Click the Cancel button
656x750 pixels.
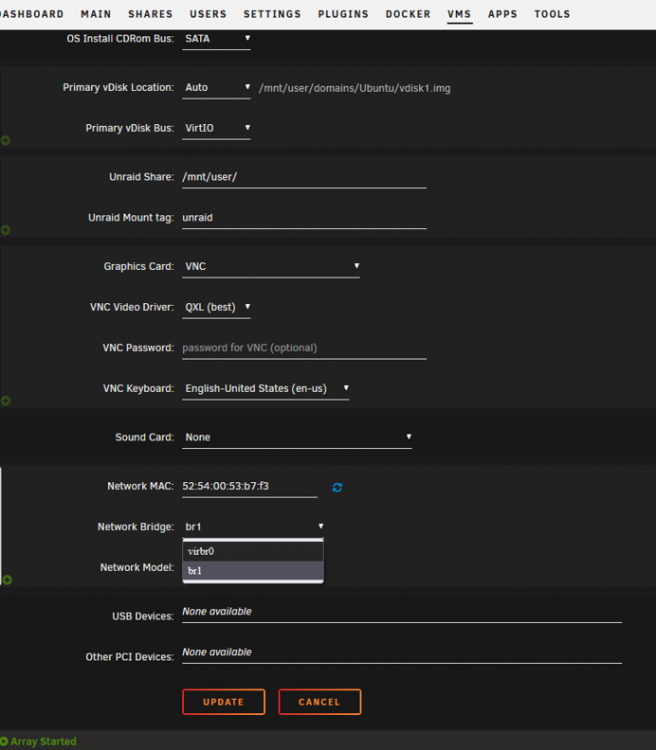pos(320,702)
